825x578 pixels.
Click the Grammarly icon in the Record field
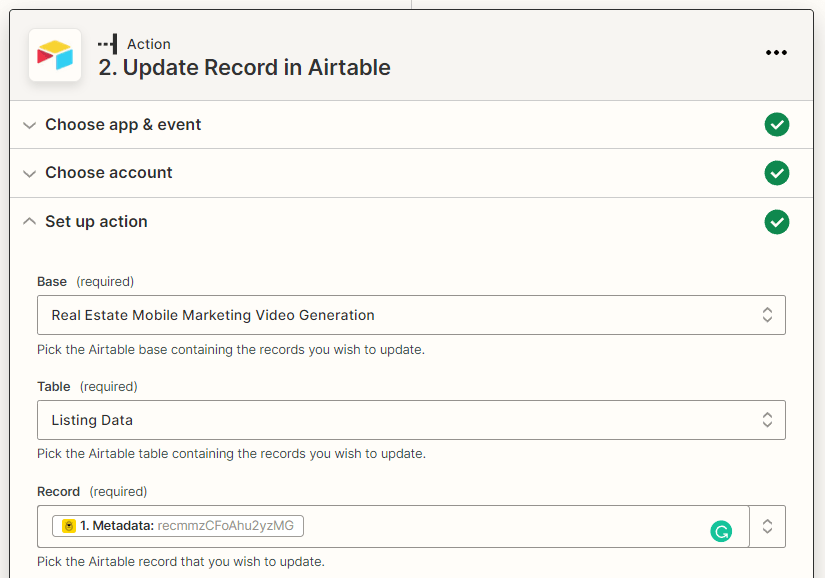(x=722, y=531)
